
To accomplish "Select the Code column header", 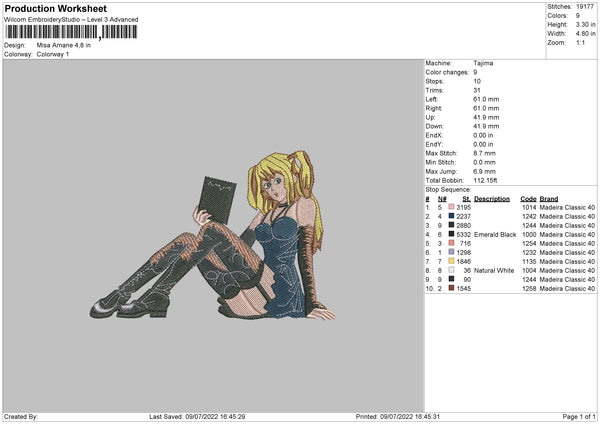I will coord(528,199).
